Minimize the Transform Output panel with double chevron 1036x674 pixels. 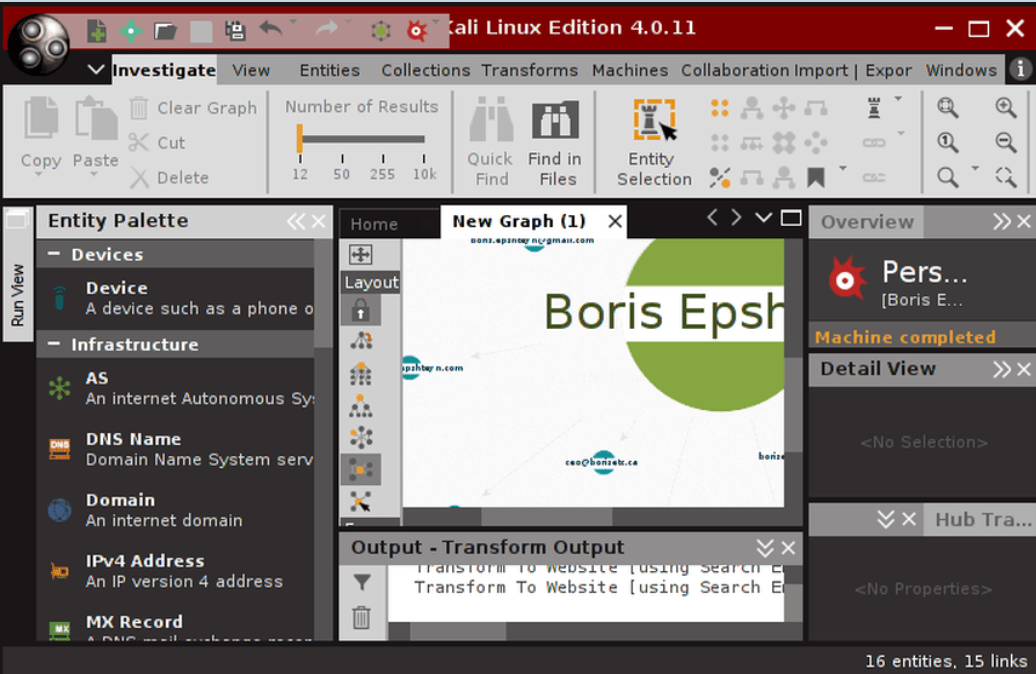click(x=764, y=548)
